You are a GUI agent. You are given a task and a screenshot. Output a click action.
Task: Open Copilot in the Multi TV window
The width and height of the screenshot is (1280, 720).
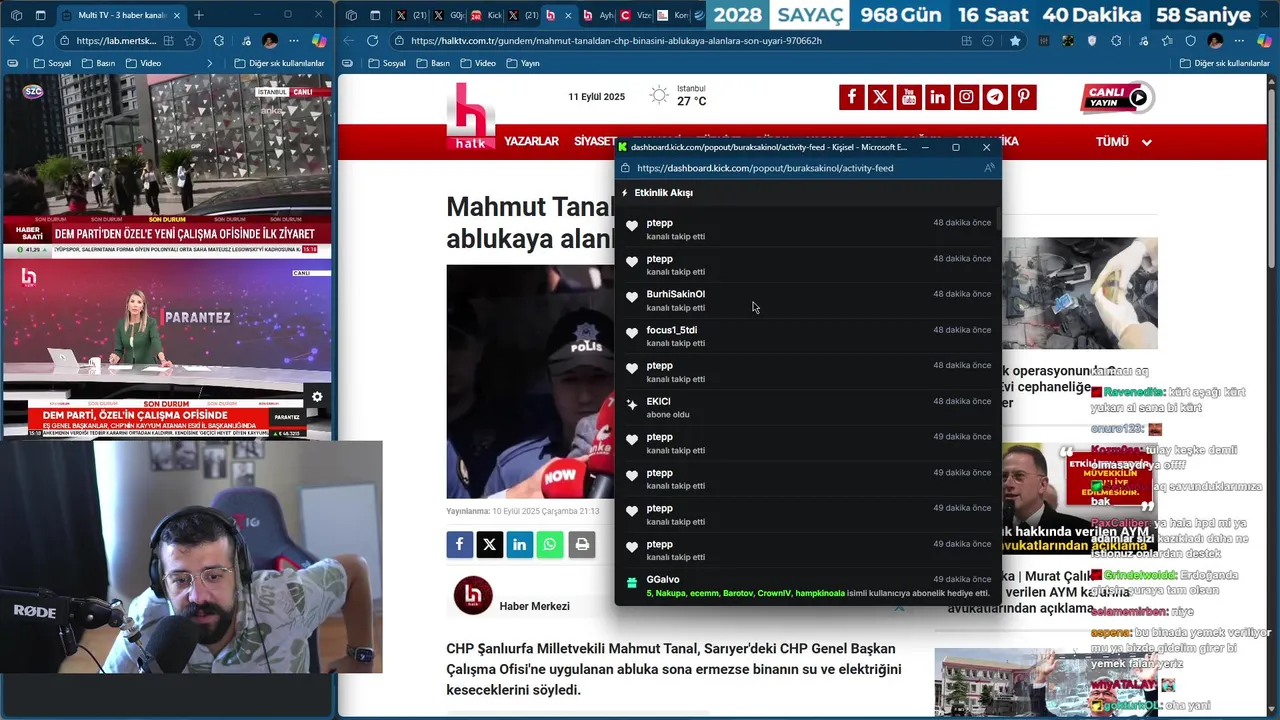tap(319, 41)
